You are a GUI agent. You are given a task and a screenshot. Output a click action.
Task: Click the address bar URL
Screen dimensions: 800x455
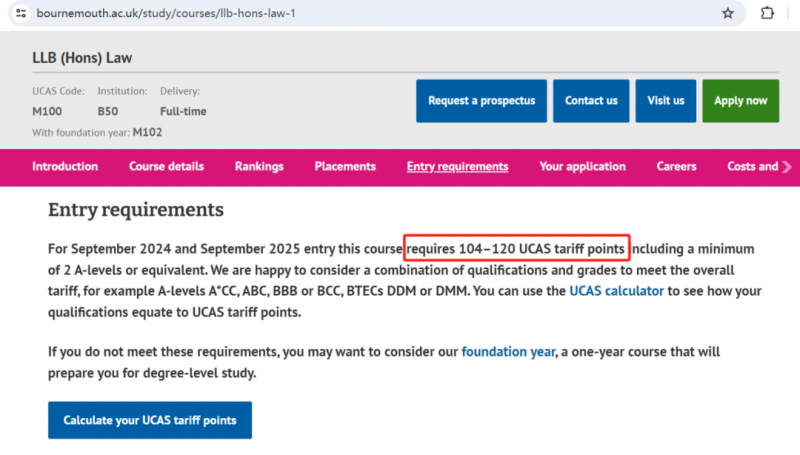pos(166,13)
